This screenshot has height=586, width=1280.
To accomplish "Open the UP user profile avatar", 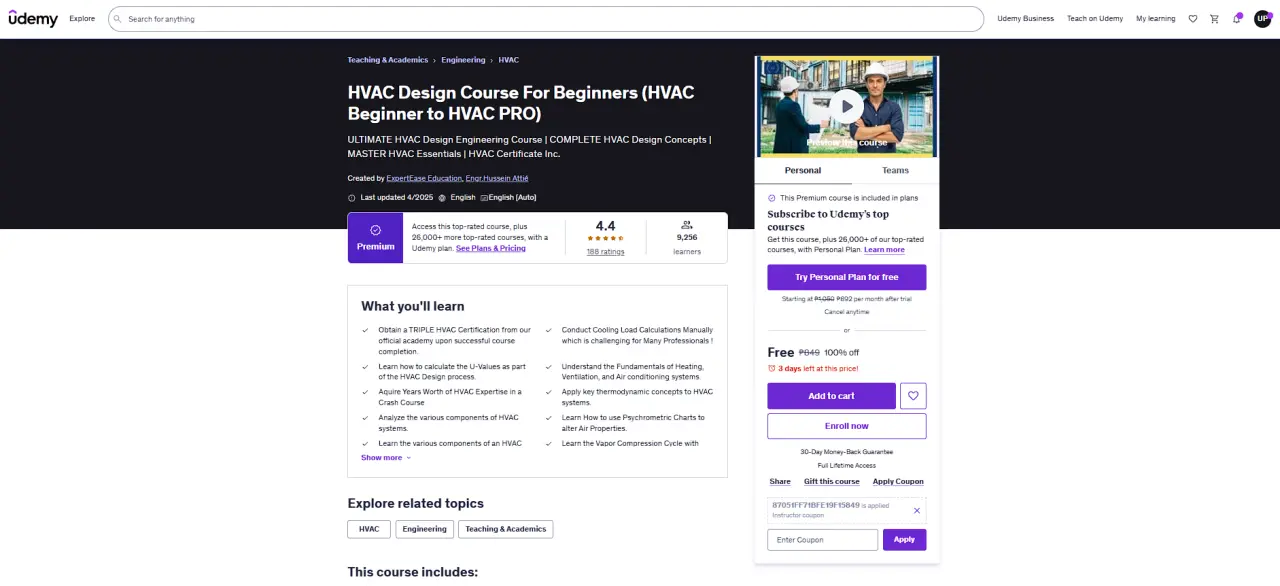I will tap(1262, 19).
